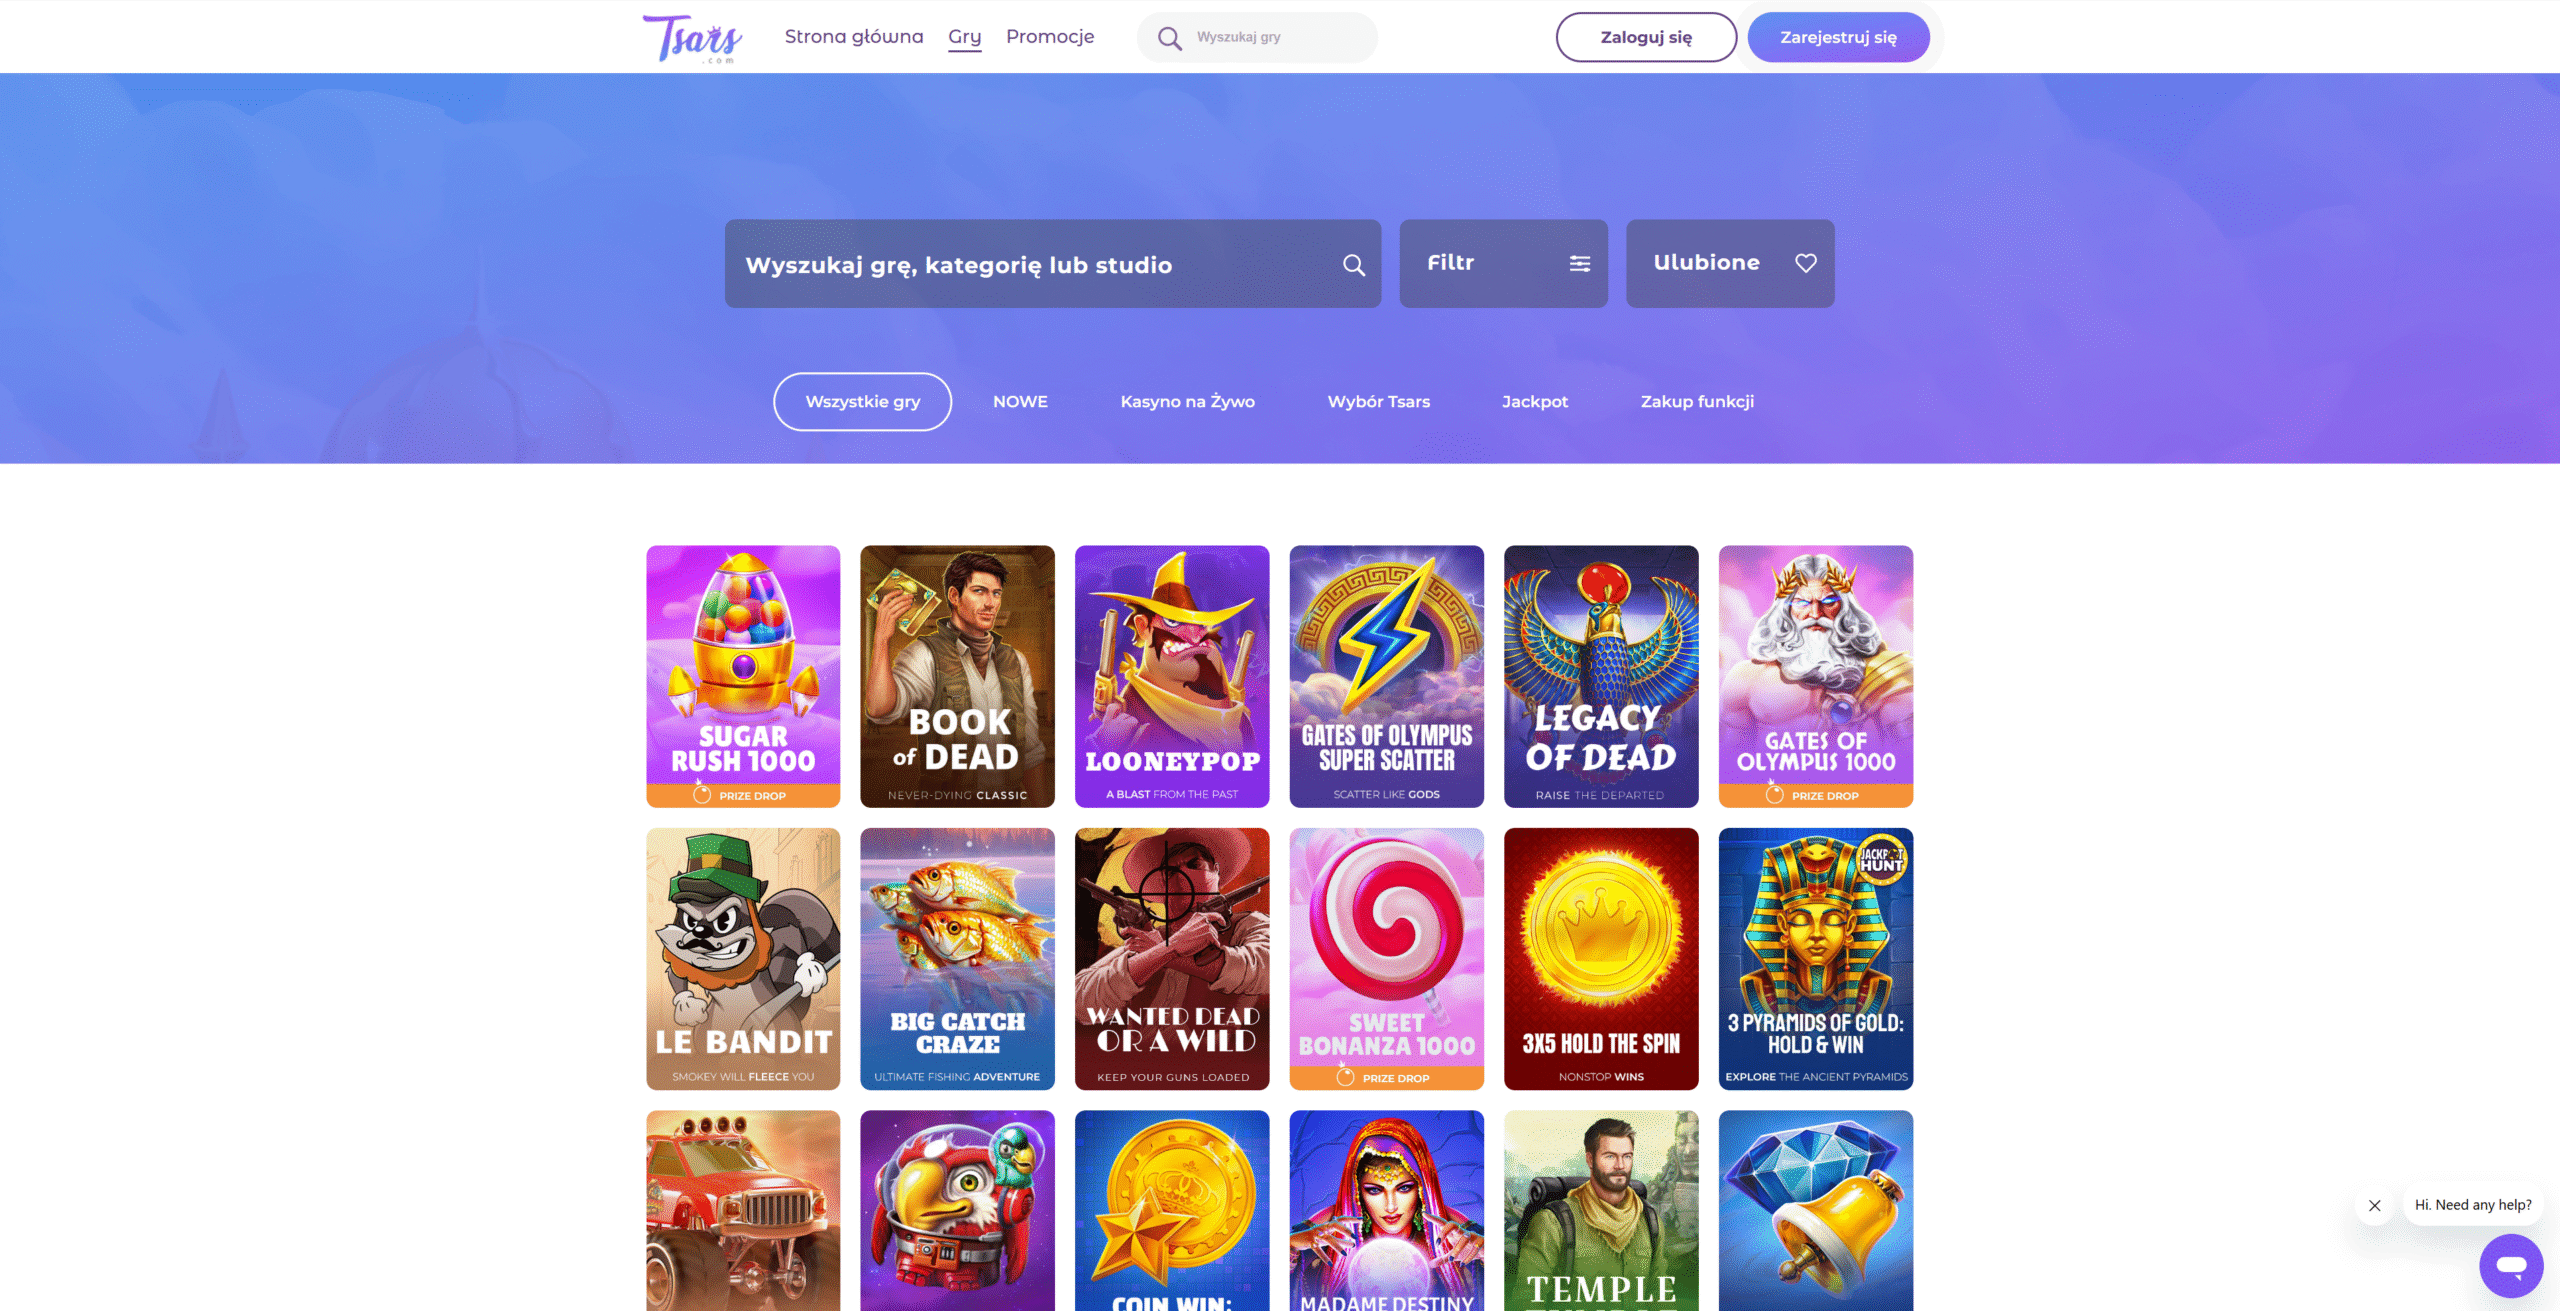Click the search icon in large game search bar
The height and width of the screenshot is (1311, 2560).
[1354, 264]
